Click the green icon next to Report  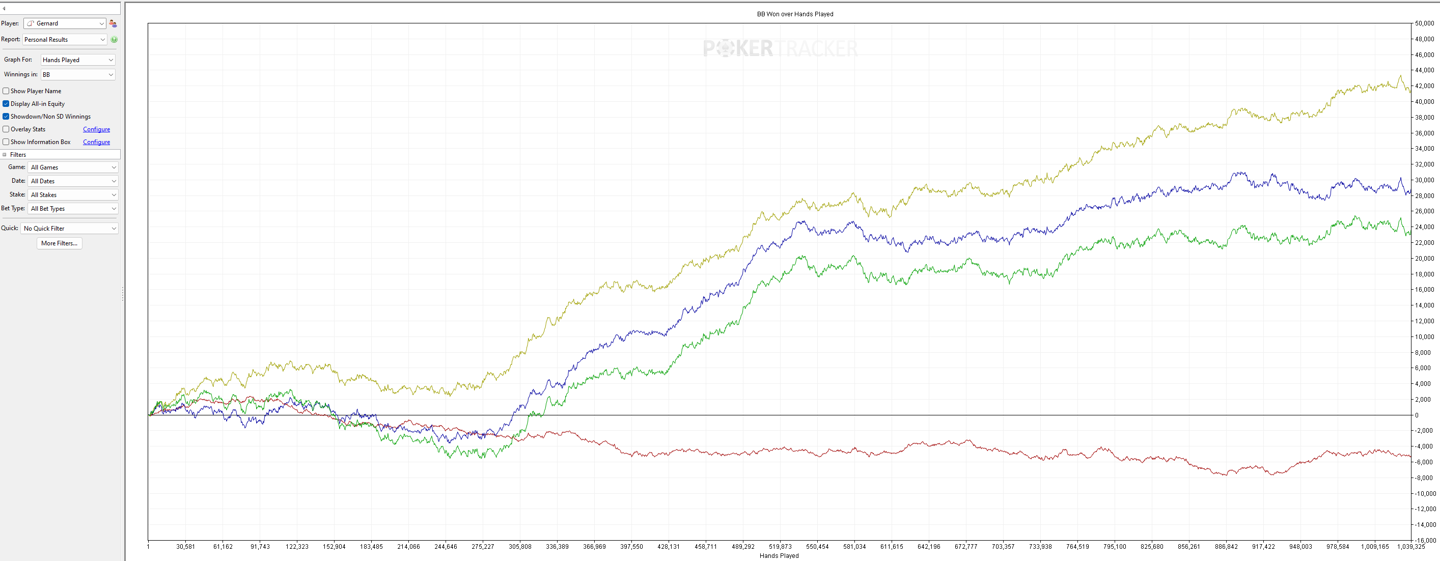pos(114,40)
